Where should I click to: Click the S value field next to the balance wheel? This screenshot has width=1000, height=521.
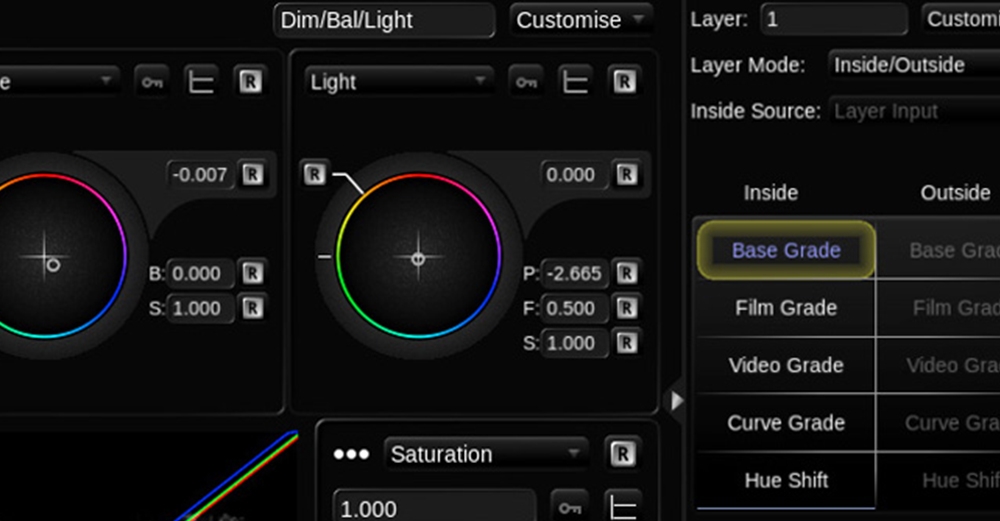[200, 308]
